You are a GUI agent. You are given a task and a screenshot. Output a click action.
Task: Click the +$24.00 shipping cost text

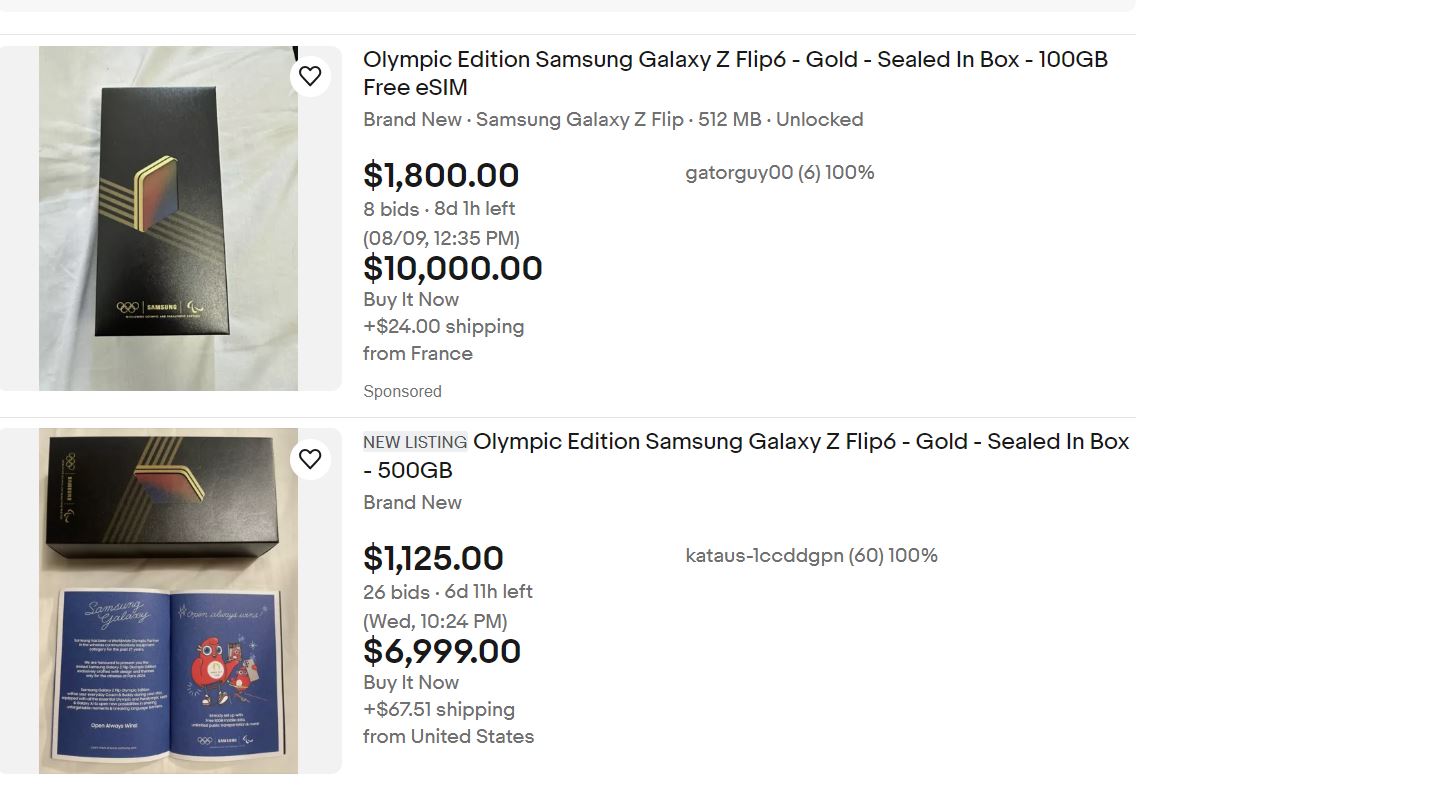pos(444,326)
